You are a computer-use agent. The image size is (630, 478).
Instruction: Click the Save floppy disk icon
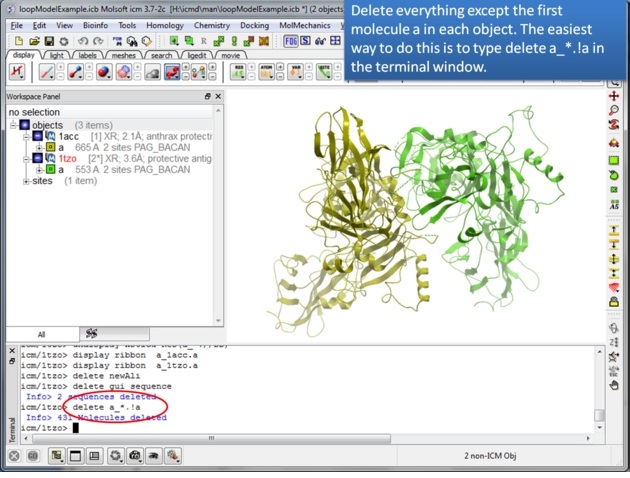tap(51, 41)
